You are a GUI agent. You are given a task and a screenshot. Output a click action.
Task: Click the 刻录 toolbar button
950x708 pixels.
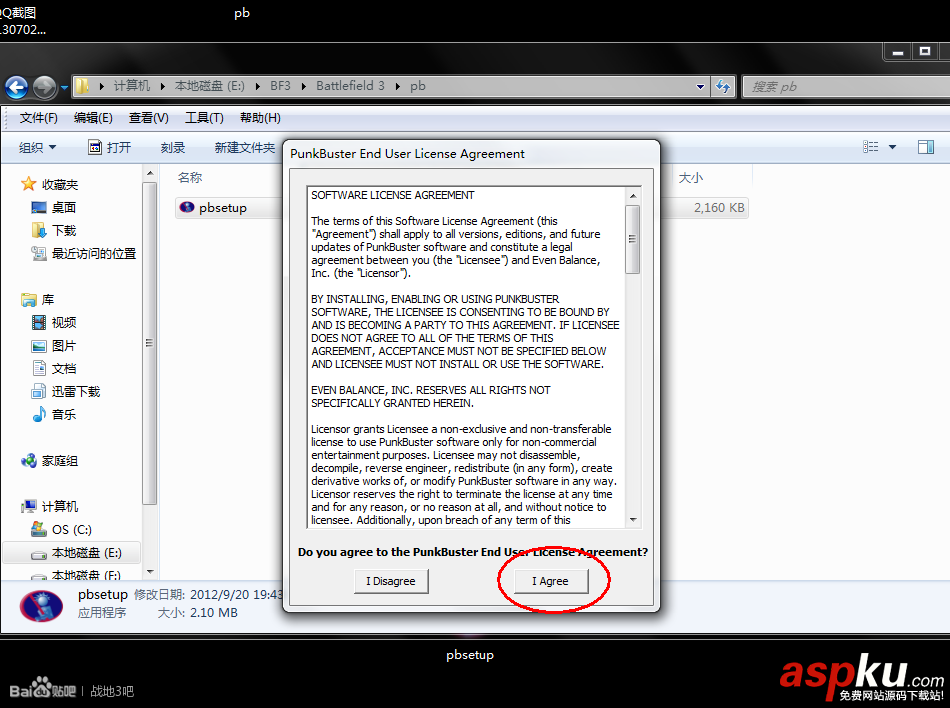coord(173,147)
